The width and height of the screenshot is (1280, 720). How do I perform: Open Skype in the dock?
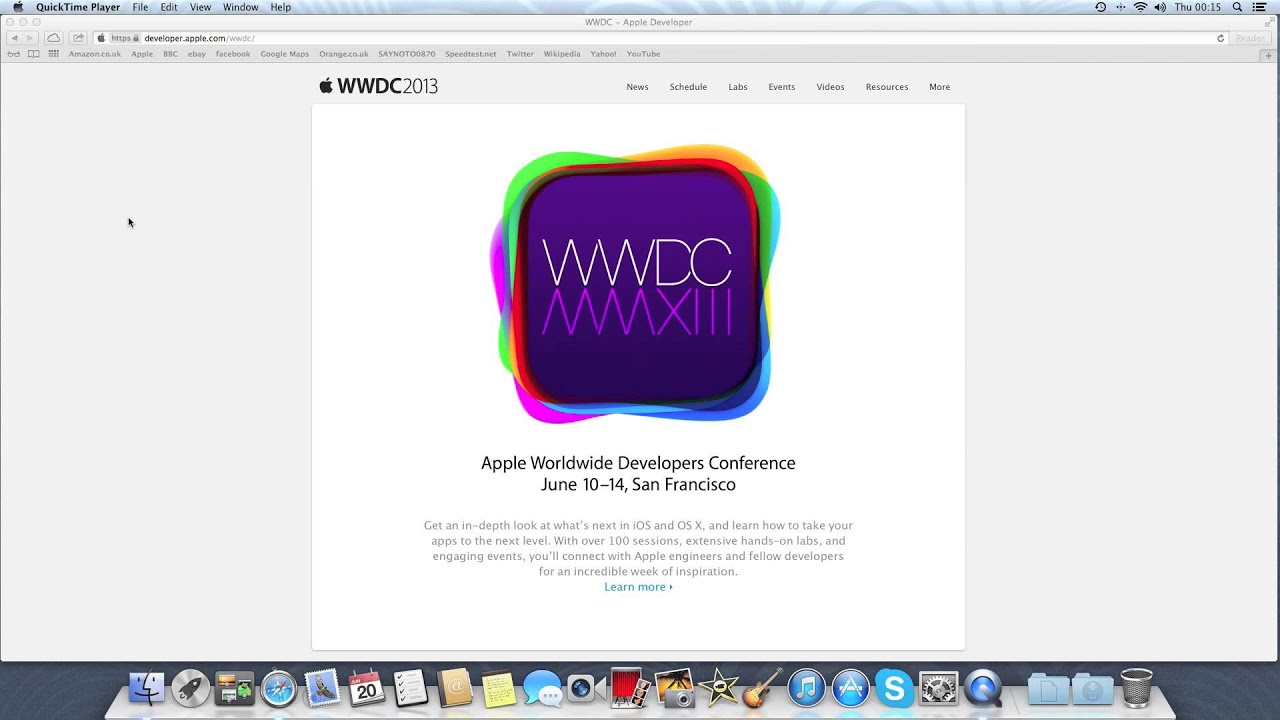point(894,688)
